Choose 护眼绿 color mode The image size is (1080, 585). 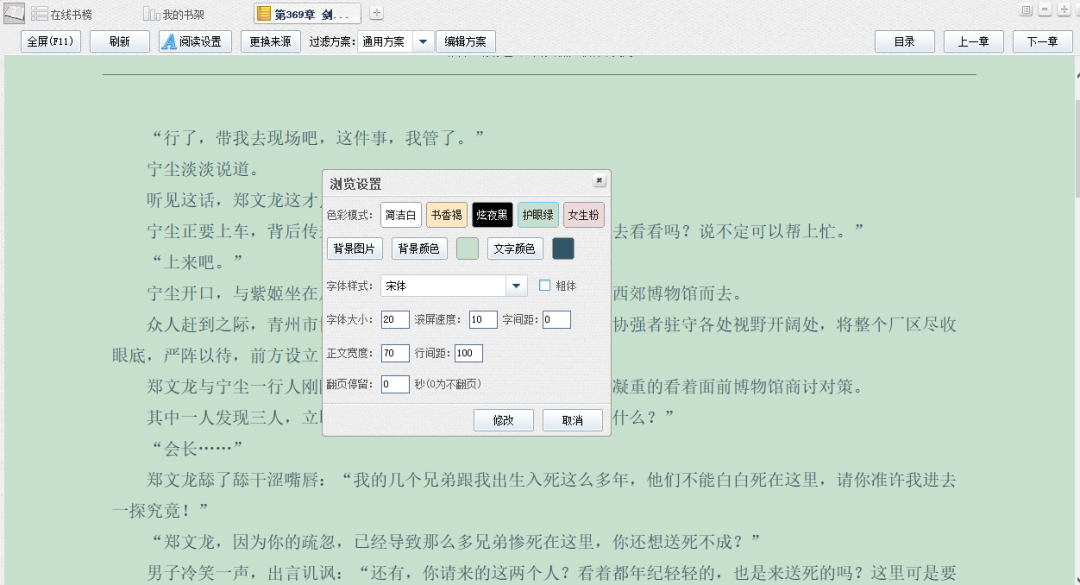[538, 215]
